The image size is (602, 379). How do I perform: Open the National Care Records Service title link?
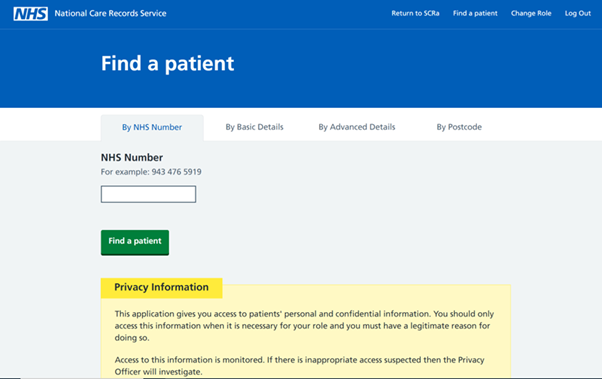[x=110, y=13]
